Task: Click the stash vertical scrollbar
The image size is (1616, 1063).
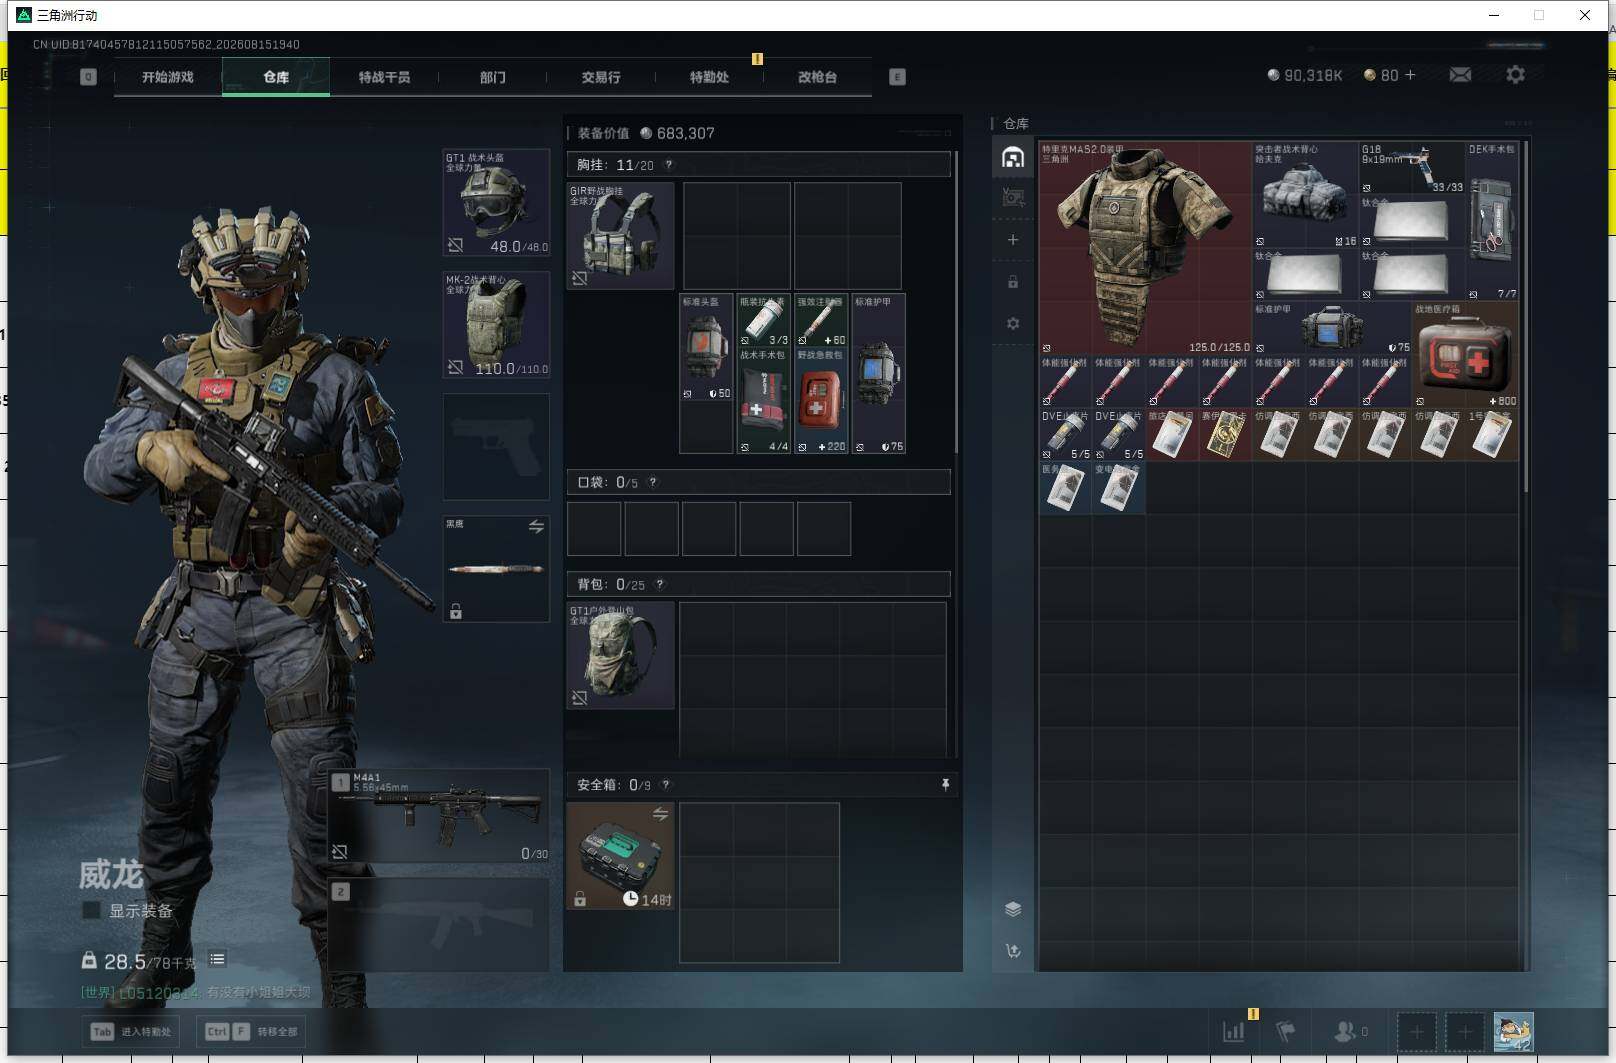Action: click(1525, 318)
